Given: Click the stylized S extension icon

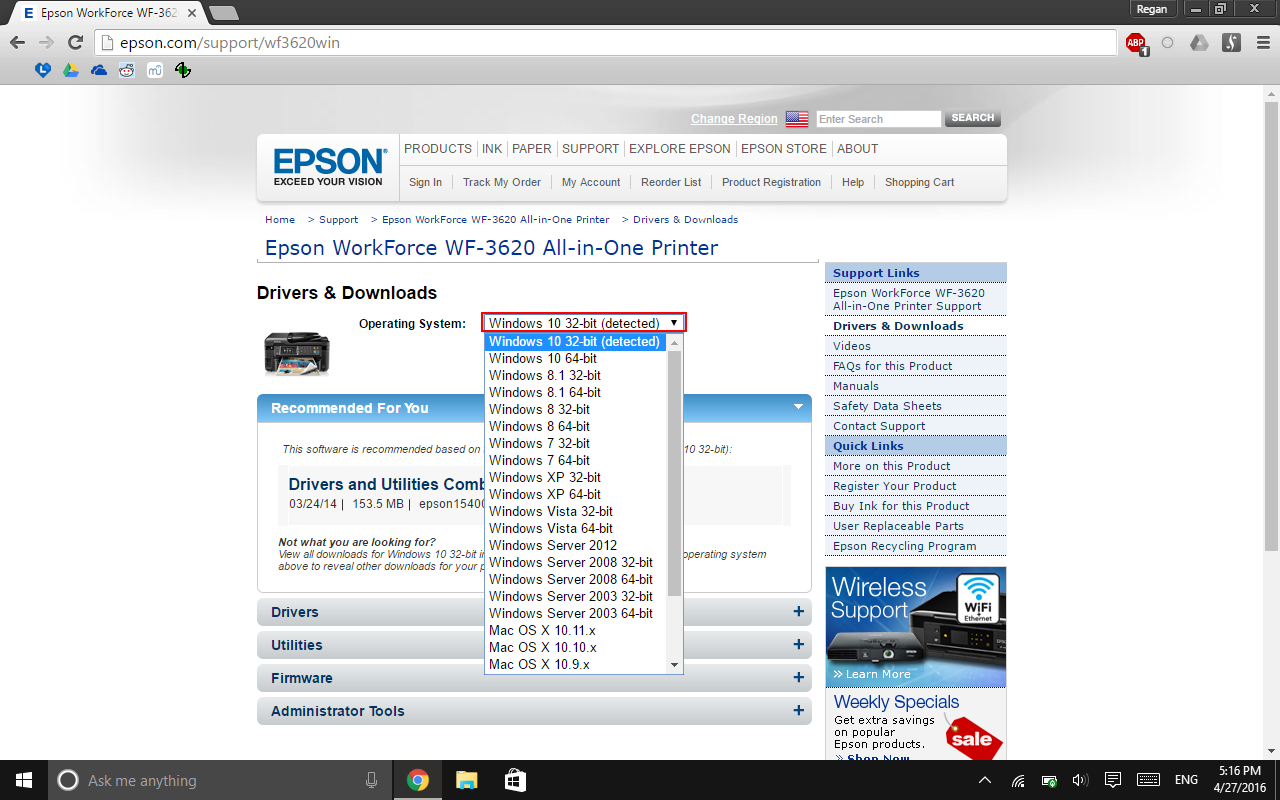Looking at the screenshot, I should (1232, 43).
